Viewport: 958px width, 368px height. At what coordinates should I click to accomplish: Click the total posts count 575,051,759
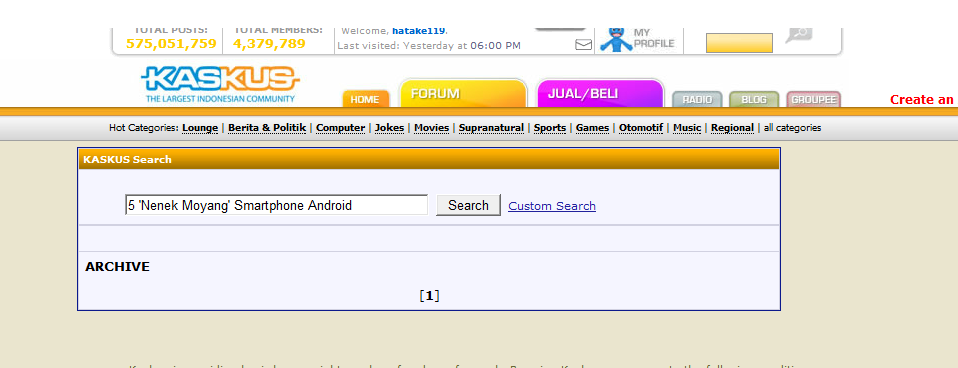pyautogui.click(x=171, y=43)
